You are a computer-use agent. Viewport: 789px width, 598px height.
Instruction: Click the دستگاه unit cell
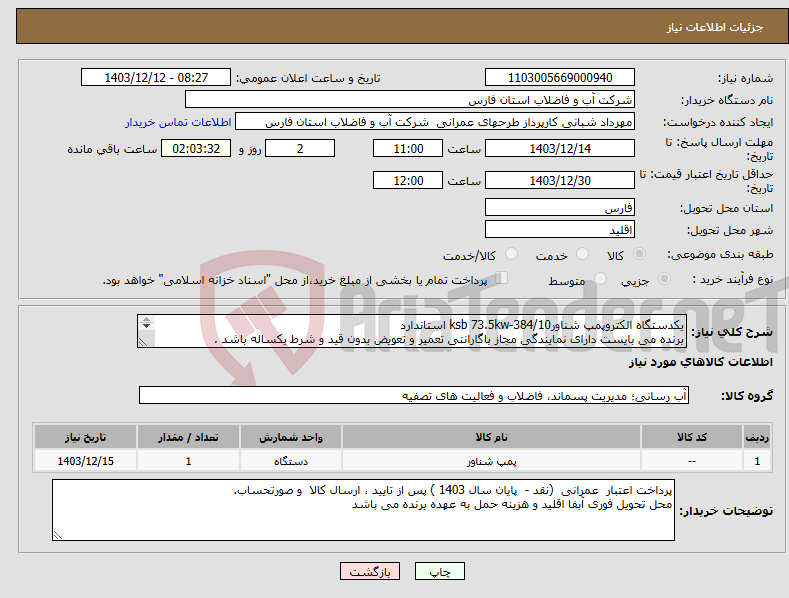pyautogui.click(x=291, y=461)
